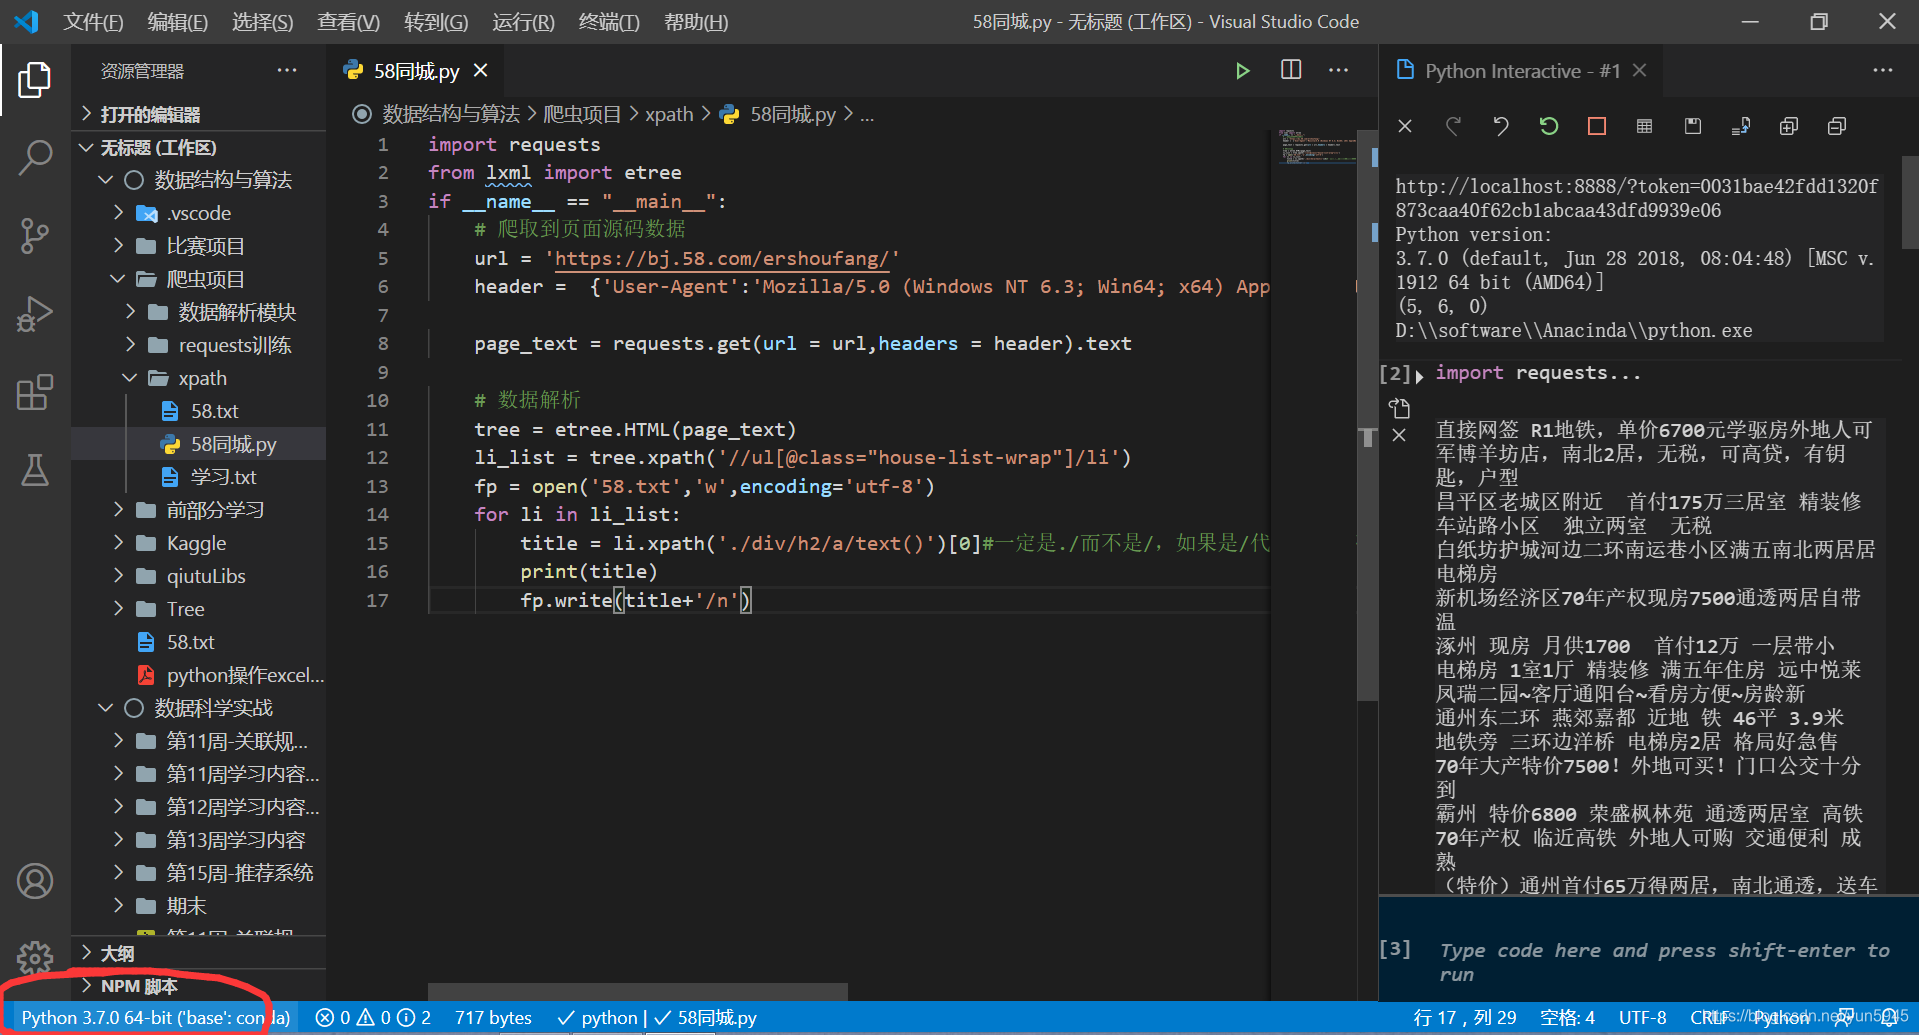This screenshot has height=1035, width=1919.
Task: Export the interactive window contents
Action: pos(1741,126)
